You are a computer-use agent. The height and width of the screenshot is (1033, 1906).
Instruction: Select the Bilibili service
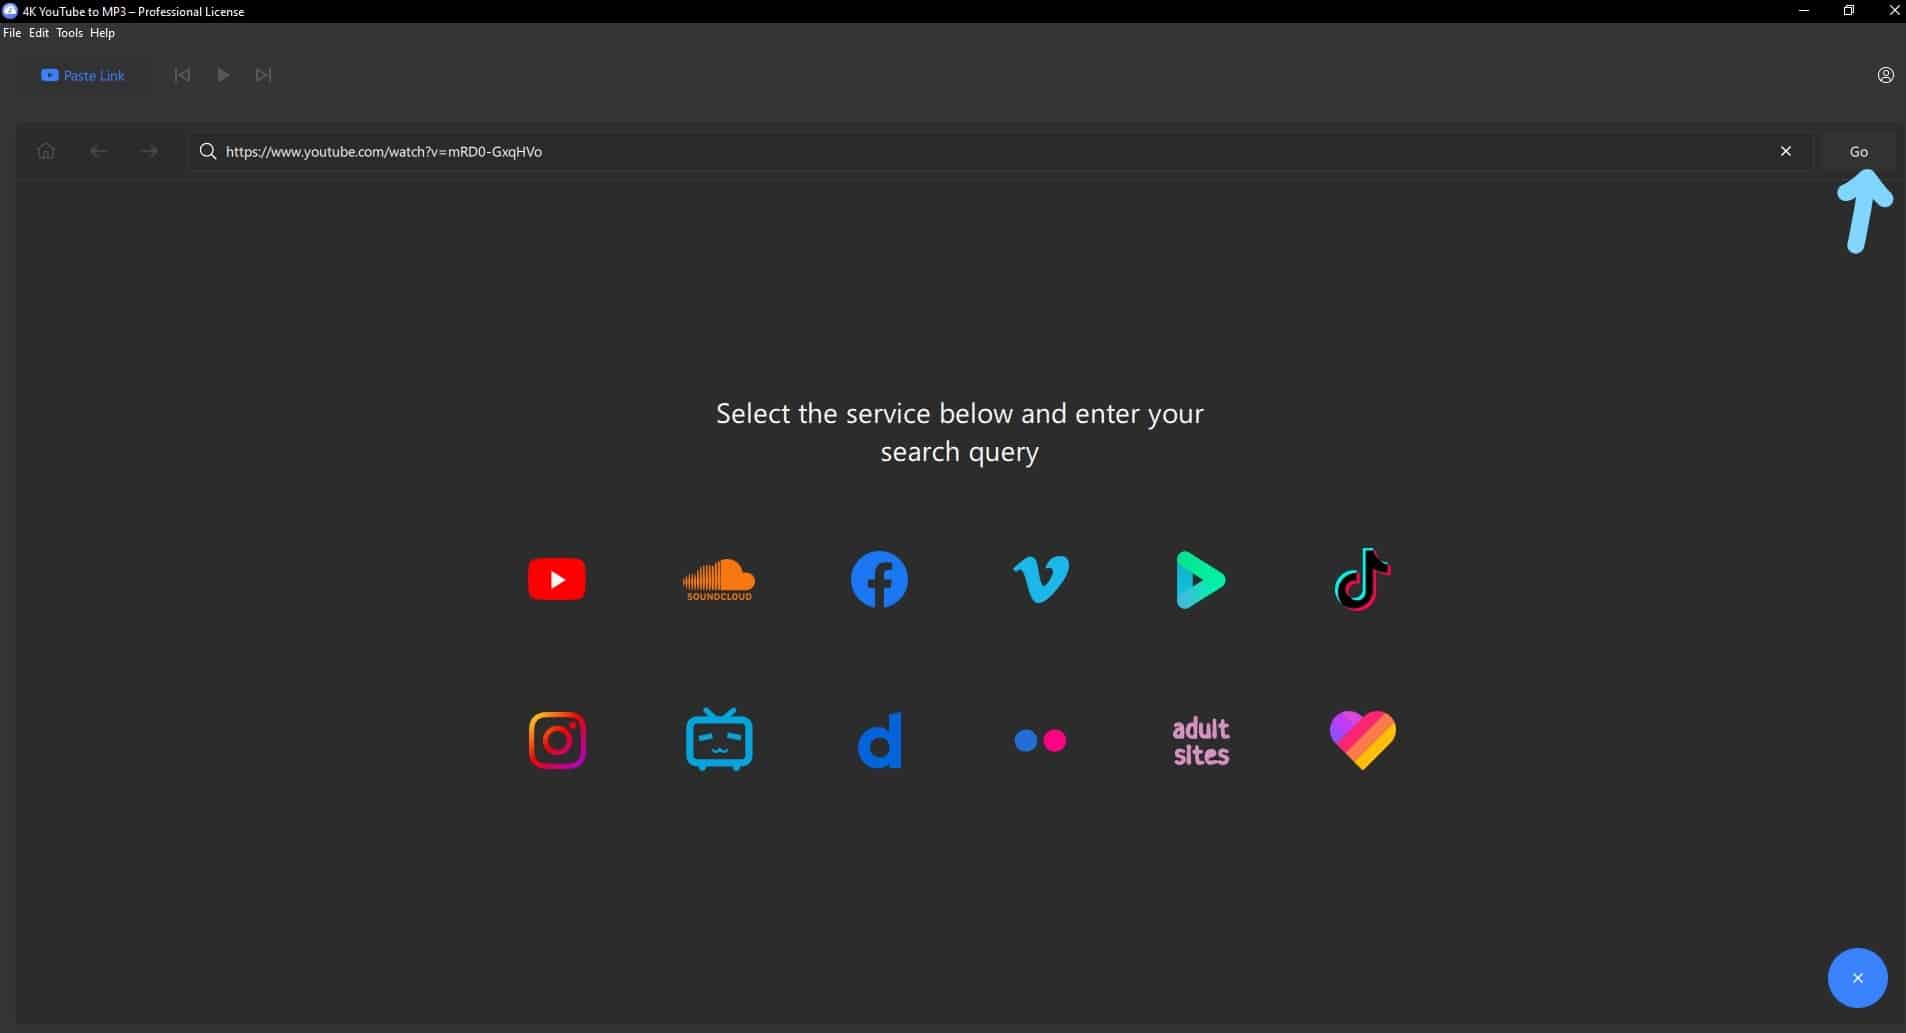coord(719,739)
